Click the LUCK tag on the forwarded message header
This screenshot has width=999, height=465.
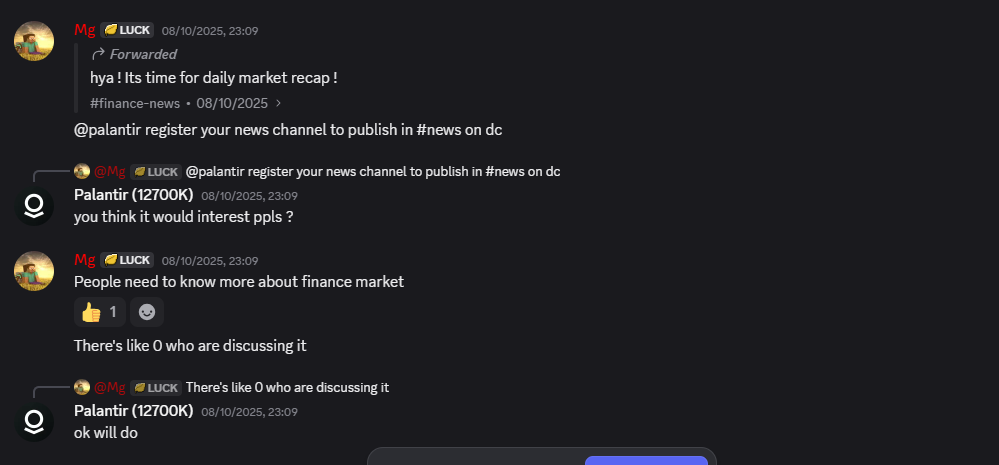click(x=127, y=30)
